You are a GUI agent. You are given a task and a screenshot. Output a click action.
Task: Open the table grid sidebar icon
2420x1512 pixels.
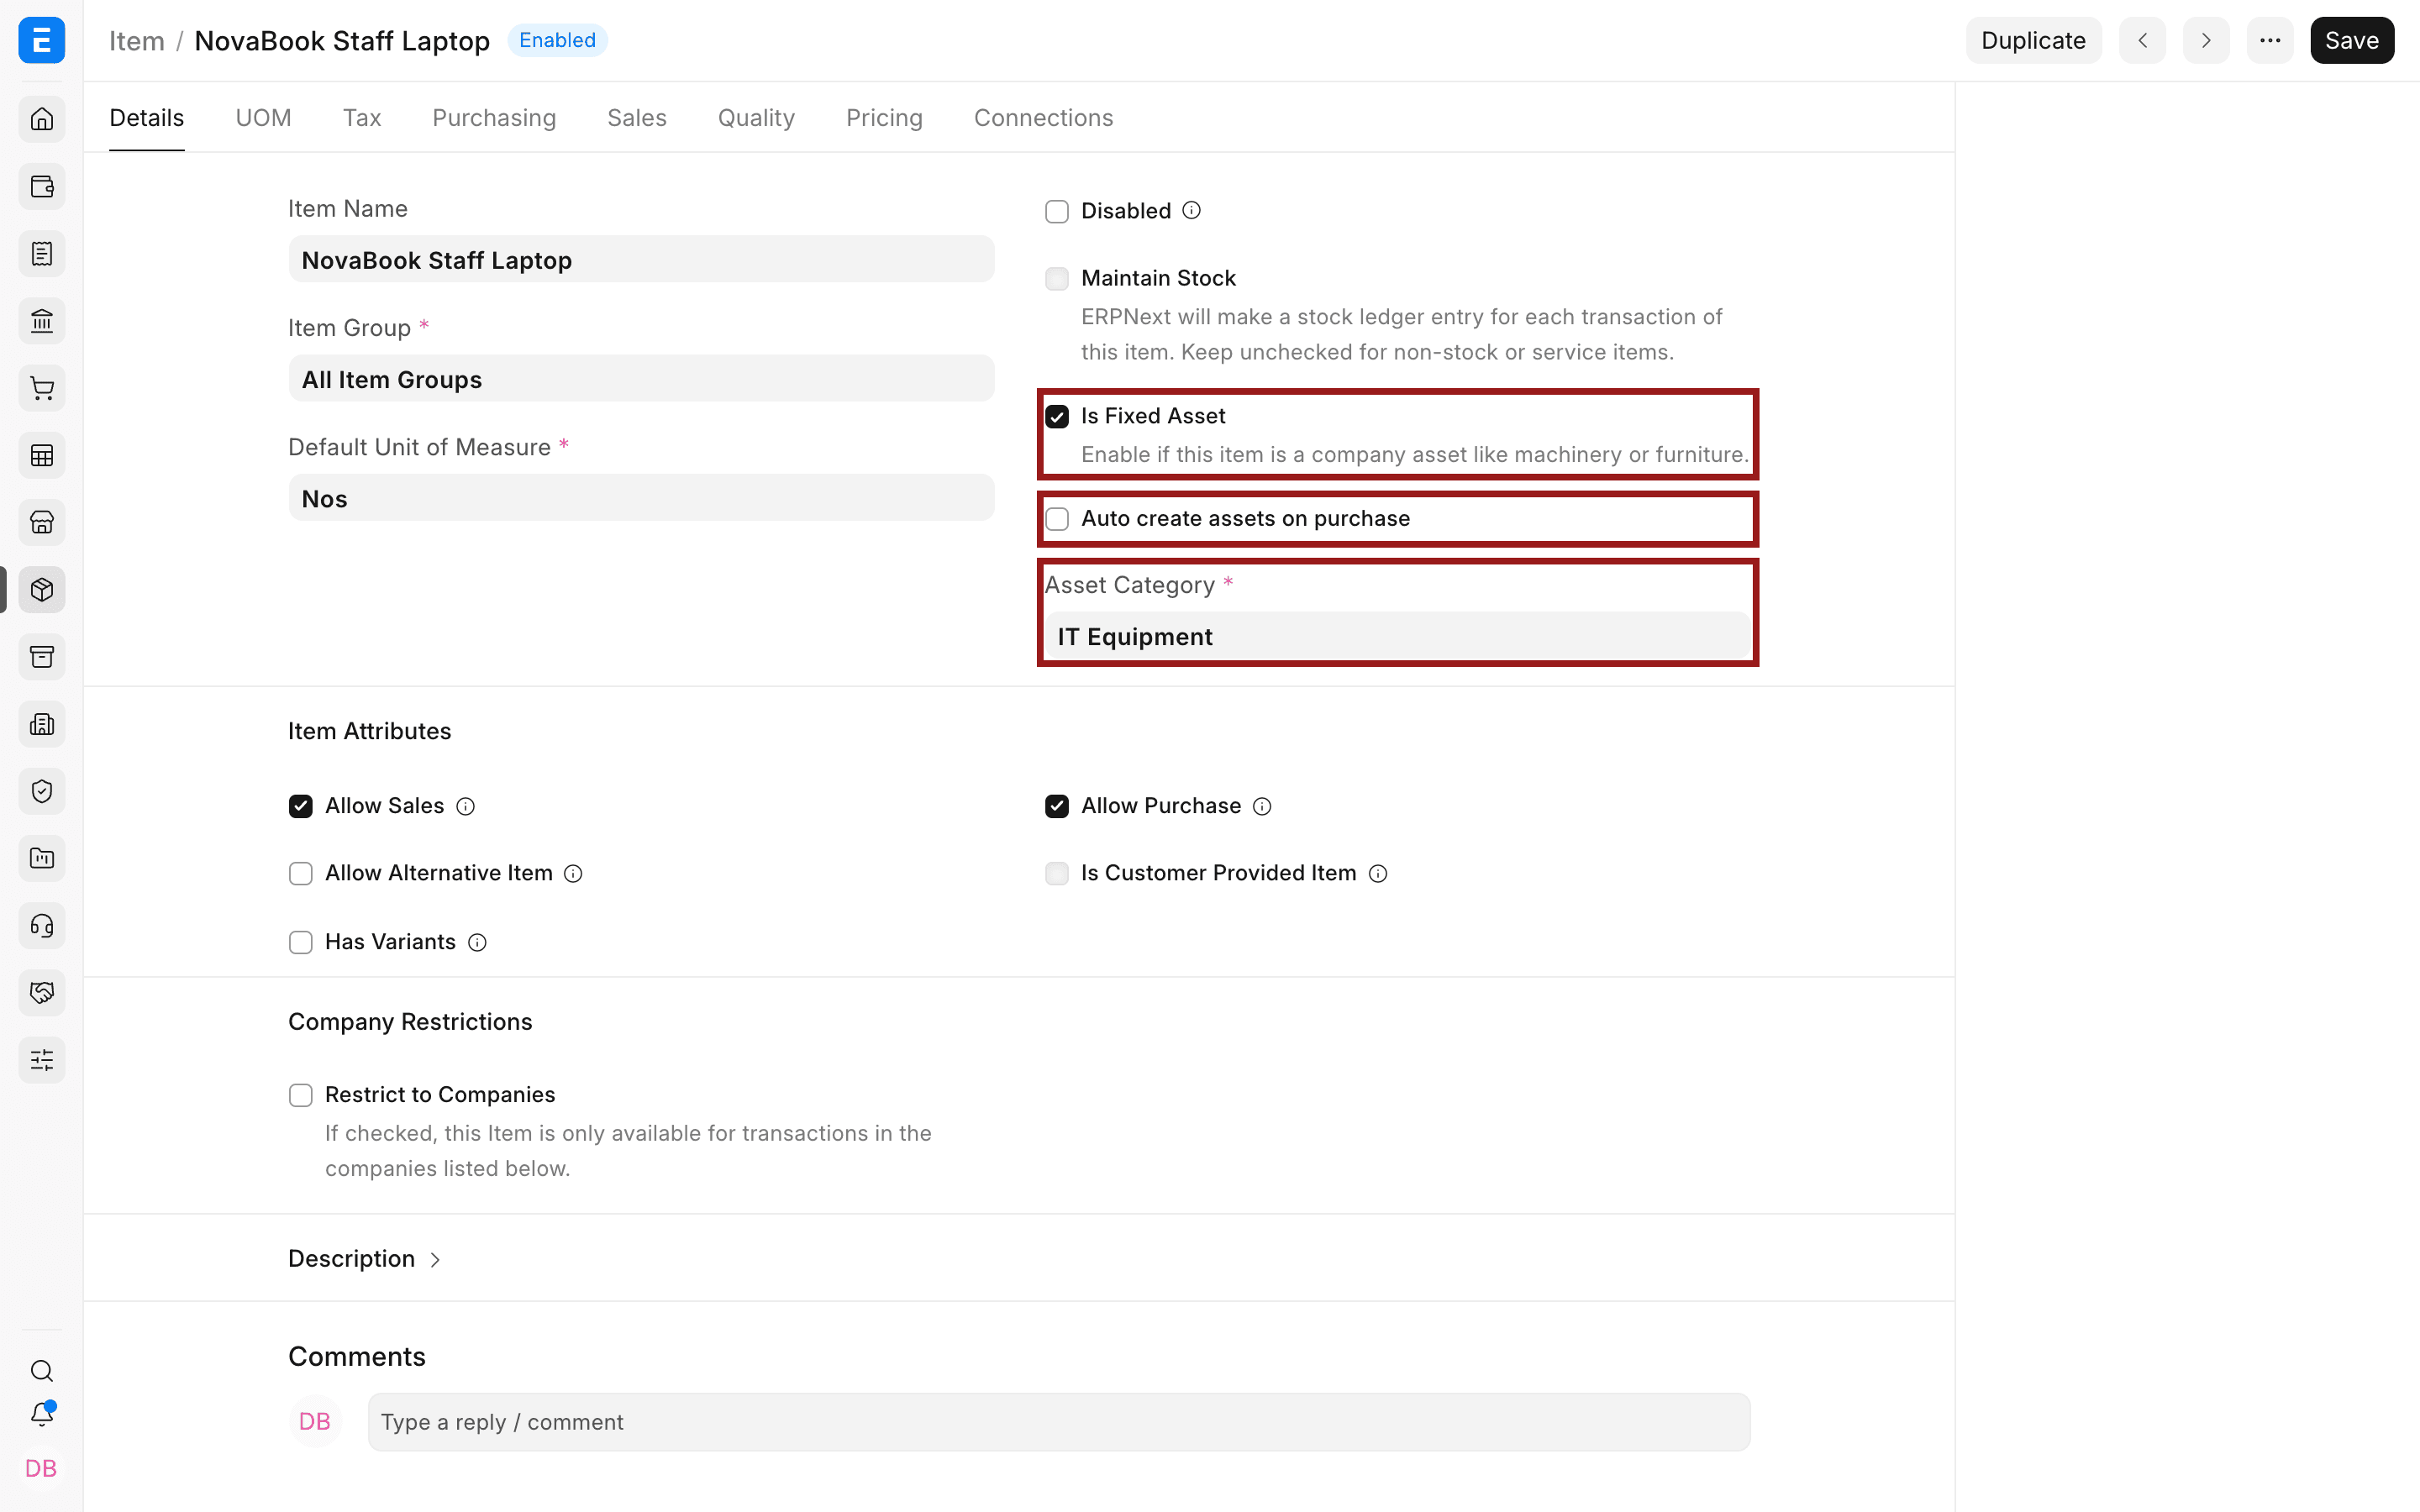point(42,455)
